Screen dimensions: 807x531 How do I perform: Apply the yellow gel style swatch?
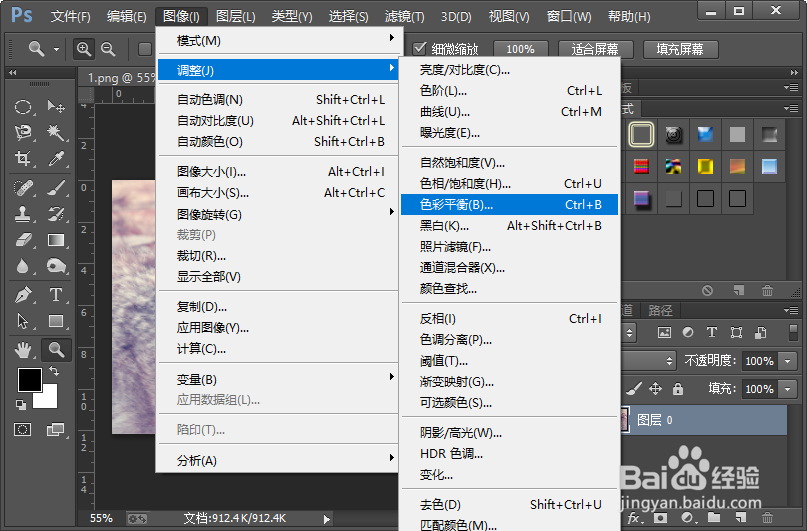pyautogui.click(x=705, y=166)
